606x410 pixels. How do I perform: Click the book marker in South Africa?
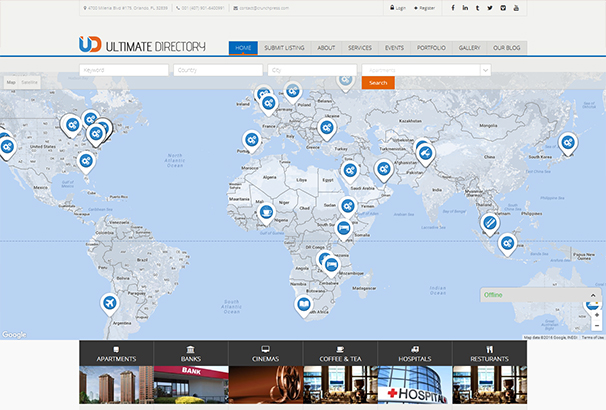(x=304, y=306)
